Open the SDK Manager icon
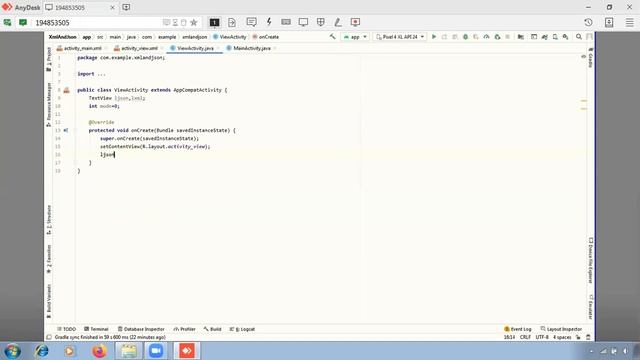This screenshot has width=640, height=360. point(565,37)
